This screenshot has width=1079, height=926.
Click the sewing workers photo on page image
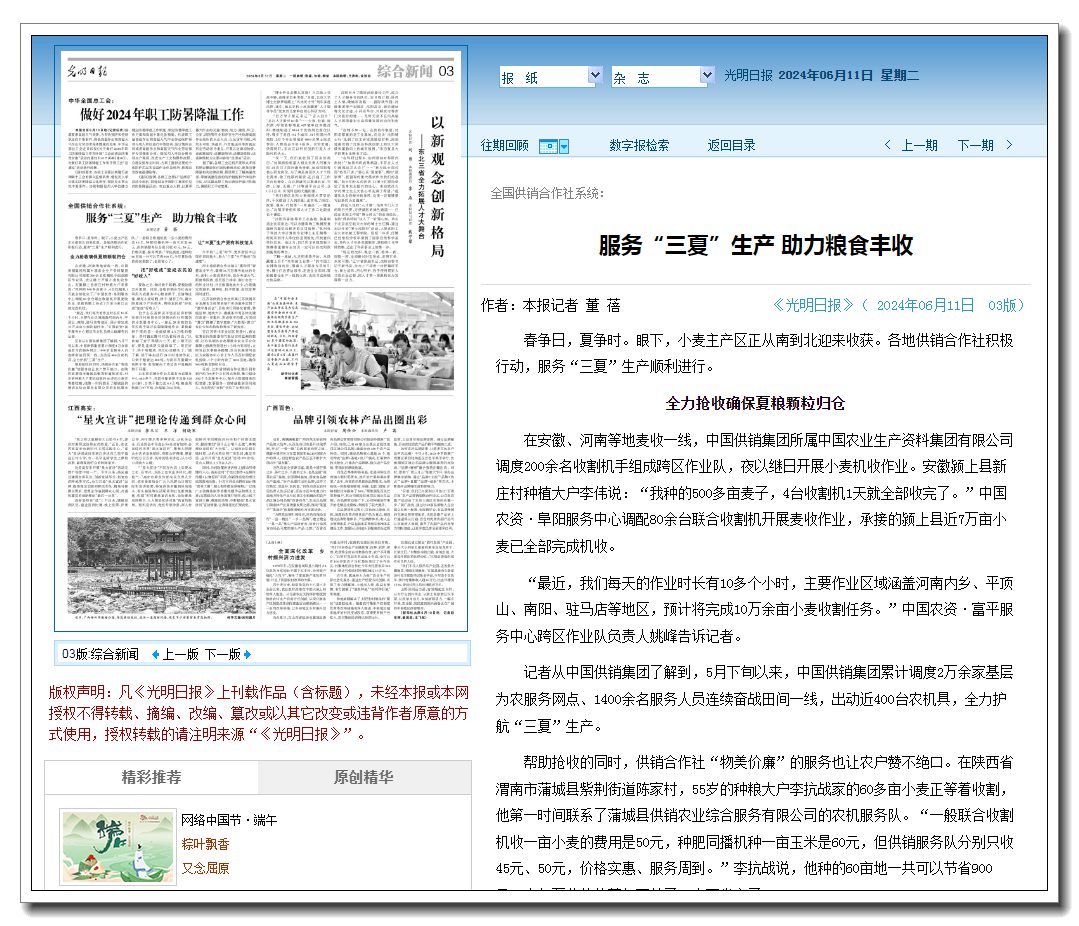coord(377,341)
